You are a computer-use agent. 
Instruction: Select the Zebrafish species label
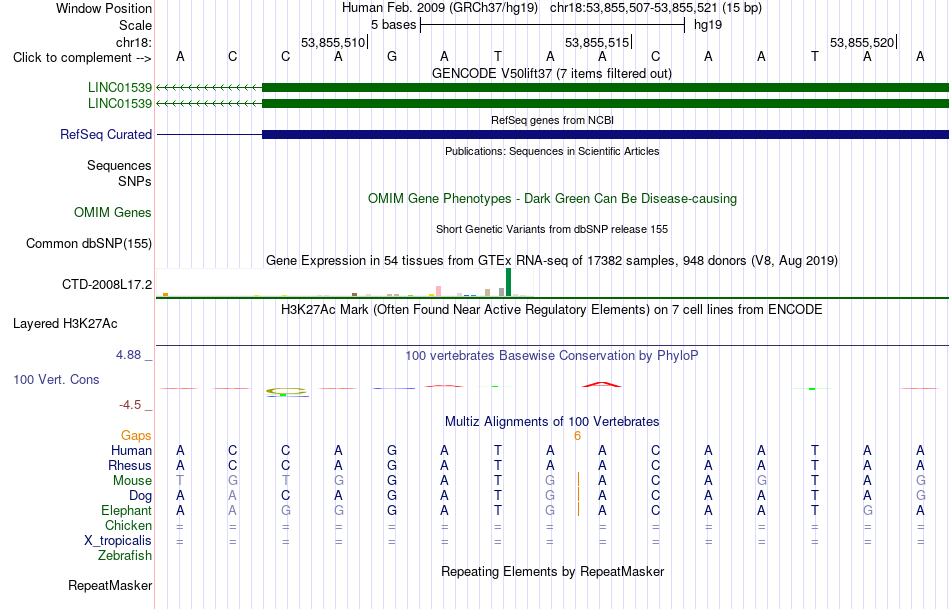[125, 555]
